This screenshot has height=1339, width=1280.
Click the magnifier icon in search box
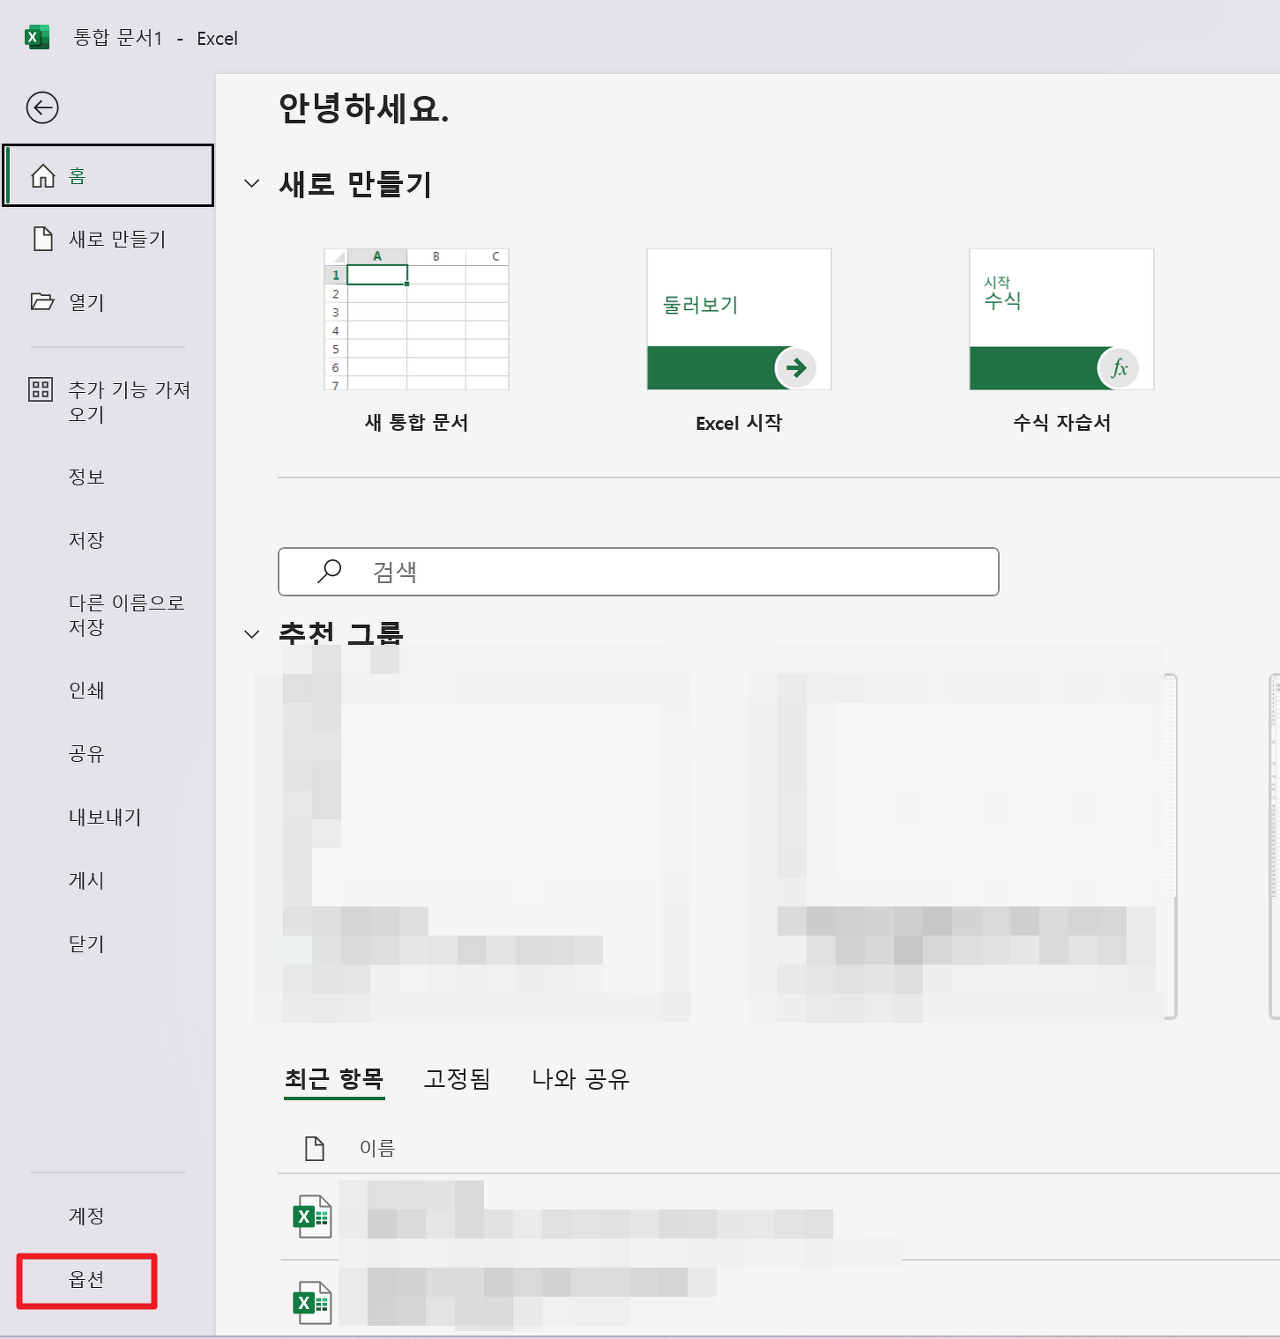[x=329, y=571]
